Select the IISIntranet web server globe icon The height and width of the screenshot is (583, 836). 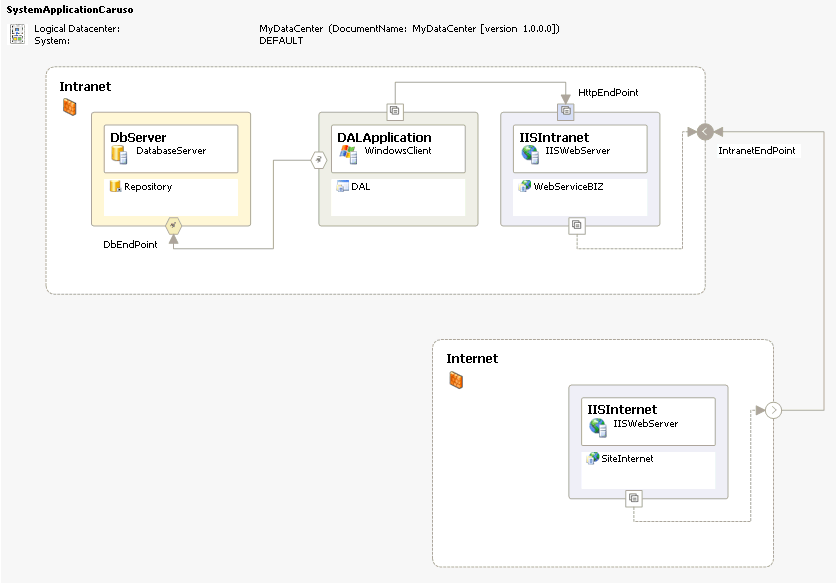pos(530,154)
